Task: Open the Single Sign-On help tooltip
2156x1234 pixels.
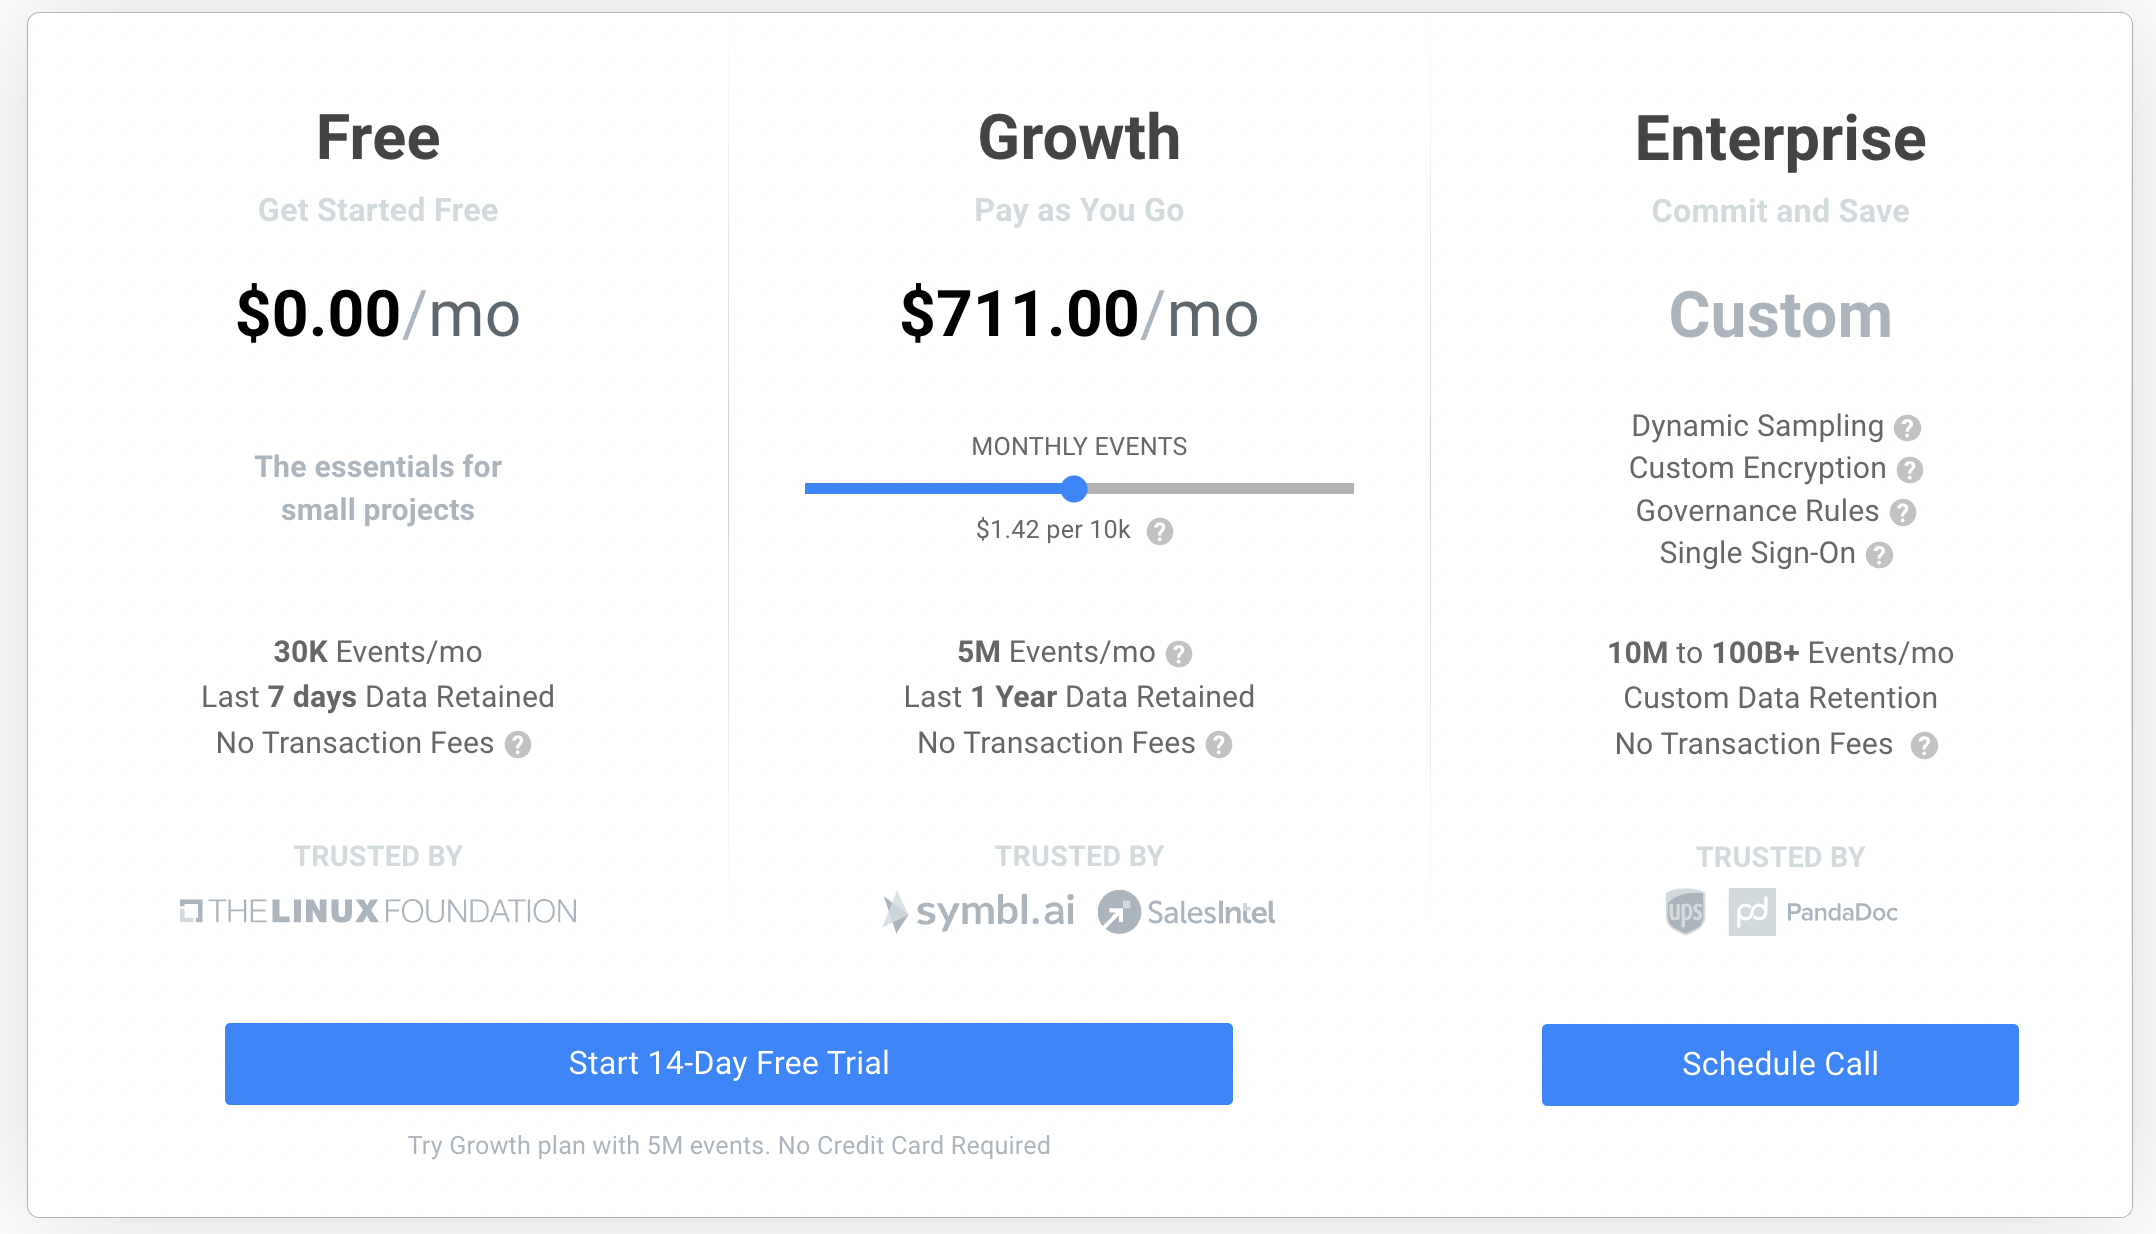Action: click(x=1880, y=556)
